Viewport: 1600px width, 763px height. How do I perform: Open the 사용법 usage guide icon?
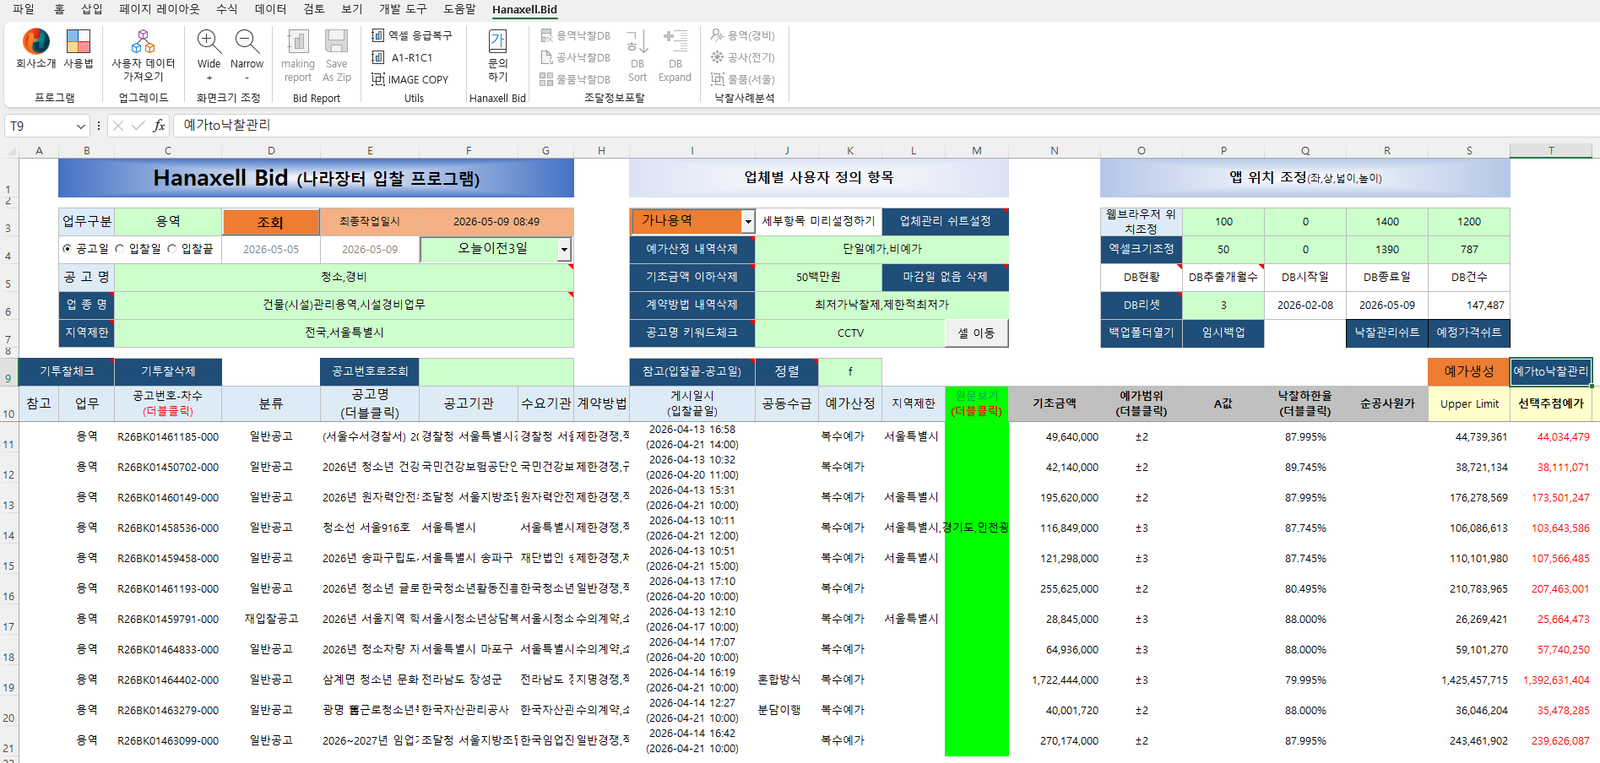click(78, 48)
